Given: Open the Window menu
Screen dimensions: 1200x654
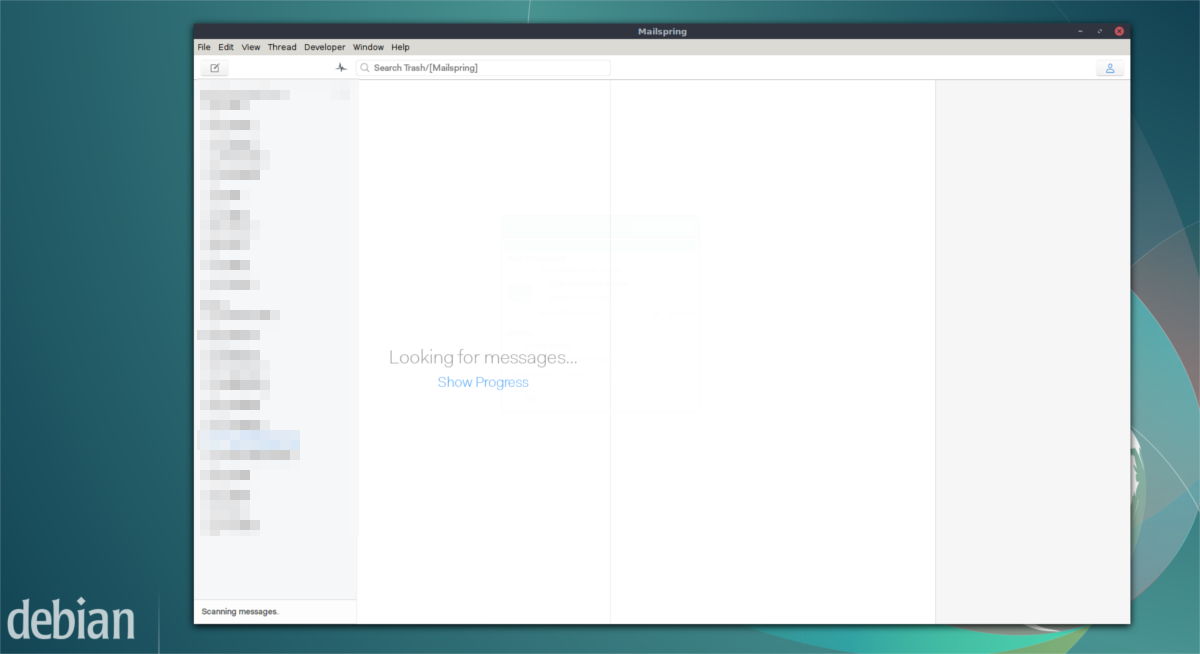Looking at the screenshot, I should [x=368, y=47].
